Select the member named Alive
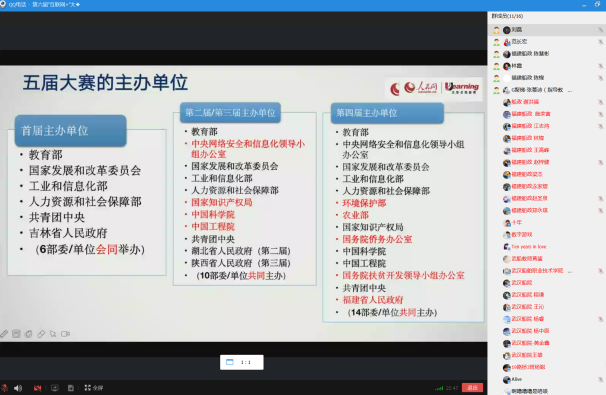 coord(517,379)
